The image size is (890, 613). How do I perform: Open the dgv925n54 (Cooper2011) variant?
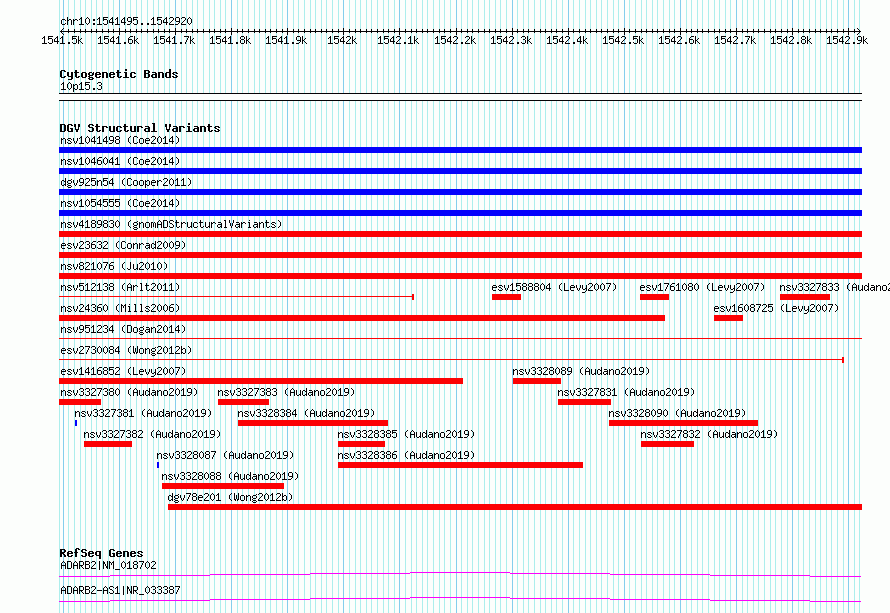126,182
